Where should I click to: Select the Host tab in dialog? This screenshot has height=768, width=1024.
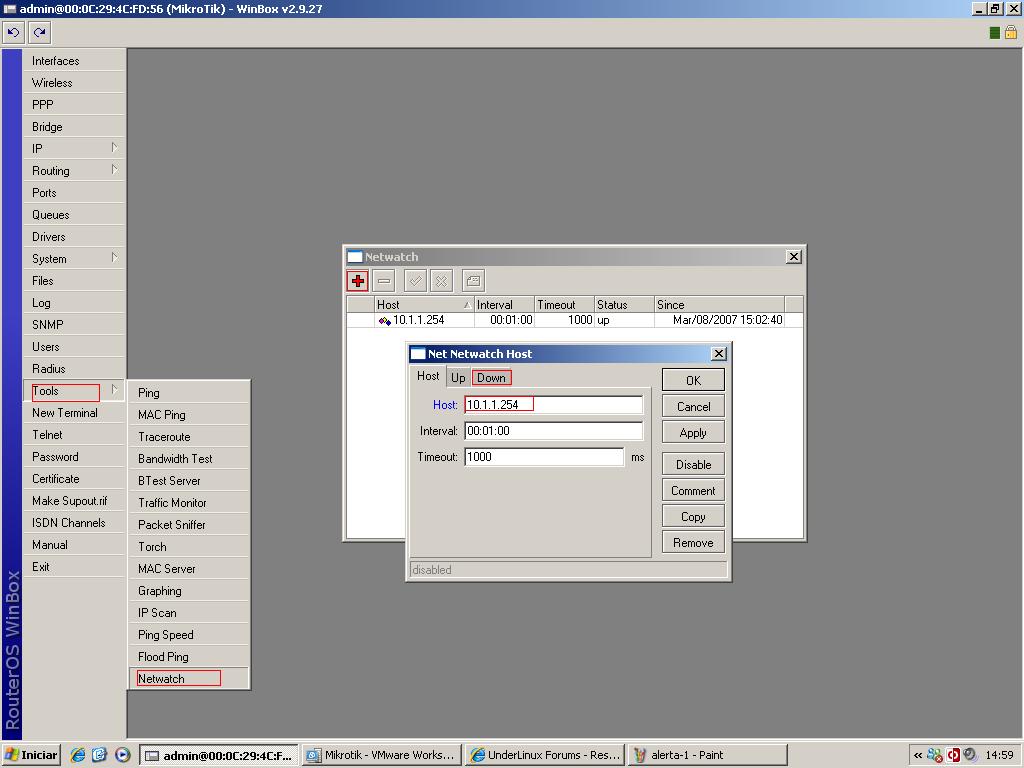tap(428, 376)
